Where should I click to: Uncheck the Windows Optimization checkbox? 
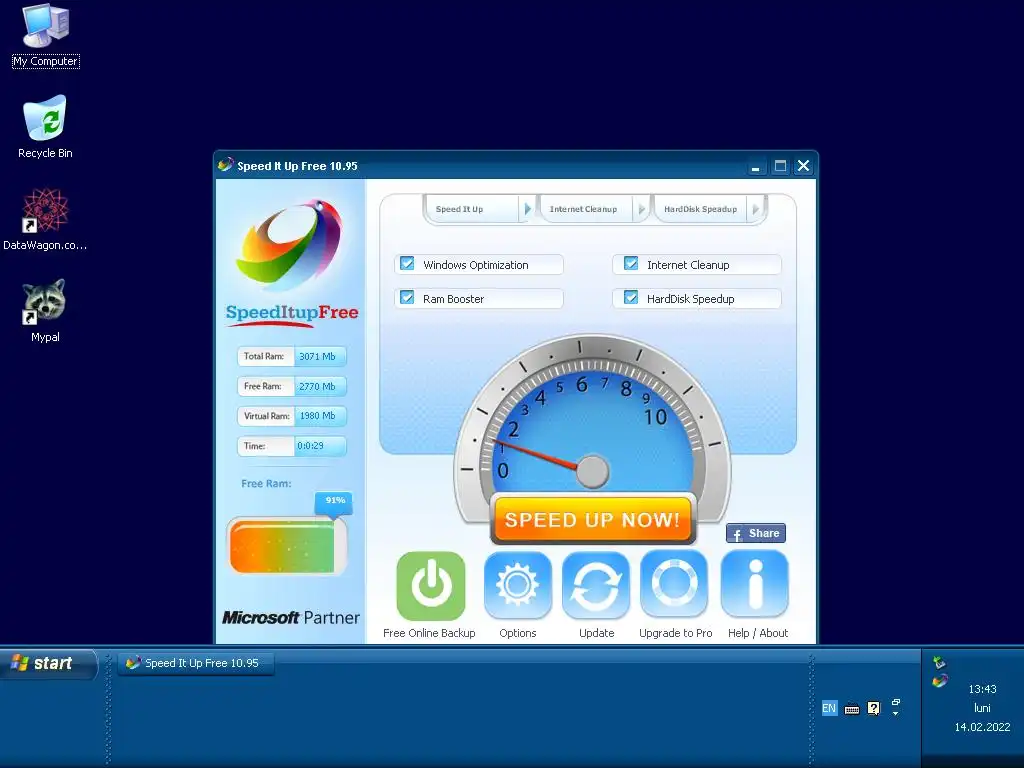[x=407, y=264]
